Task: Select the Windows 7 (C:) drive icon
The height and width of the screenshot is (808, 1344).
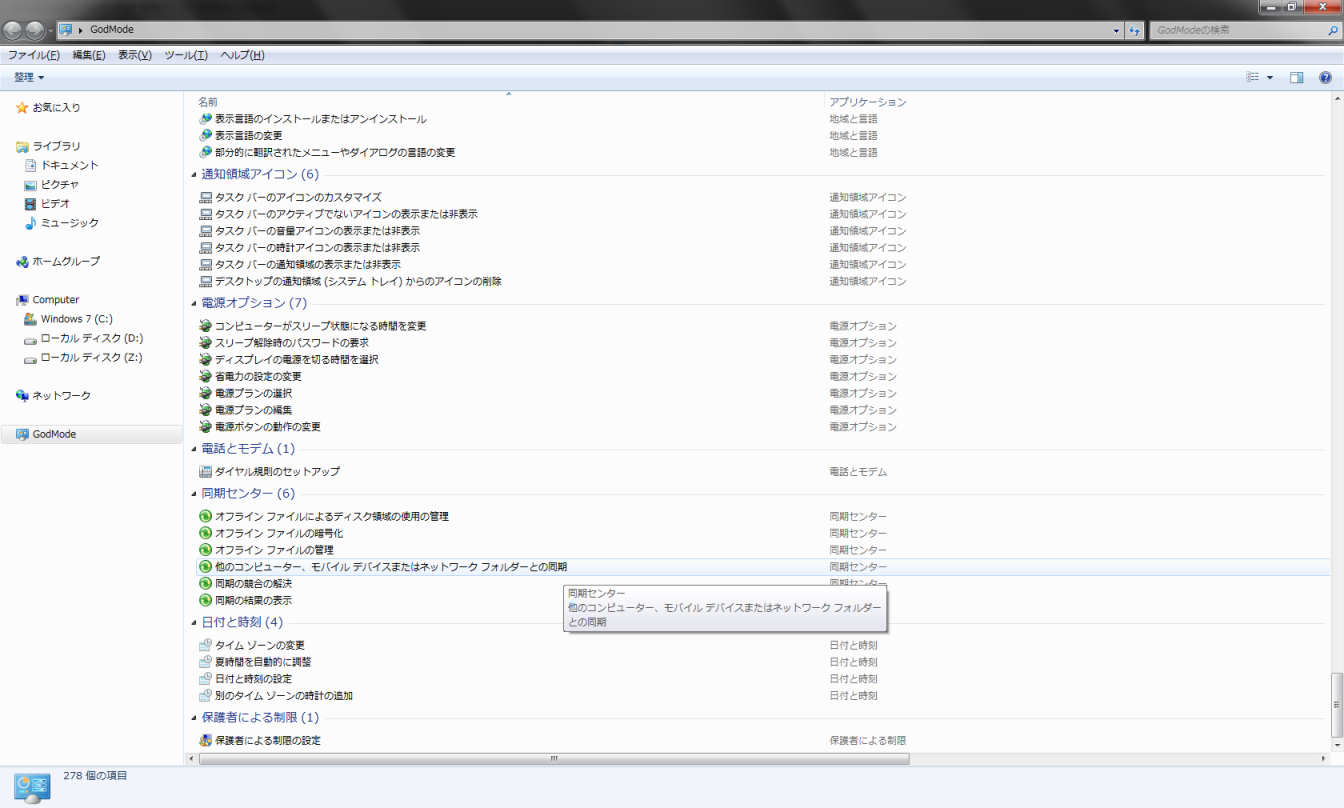Action: 30,319
